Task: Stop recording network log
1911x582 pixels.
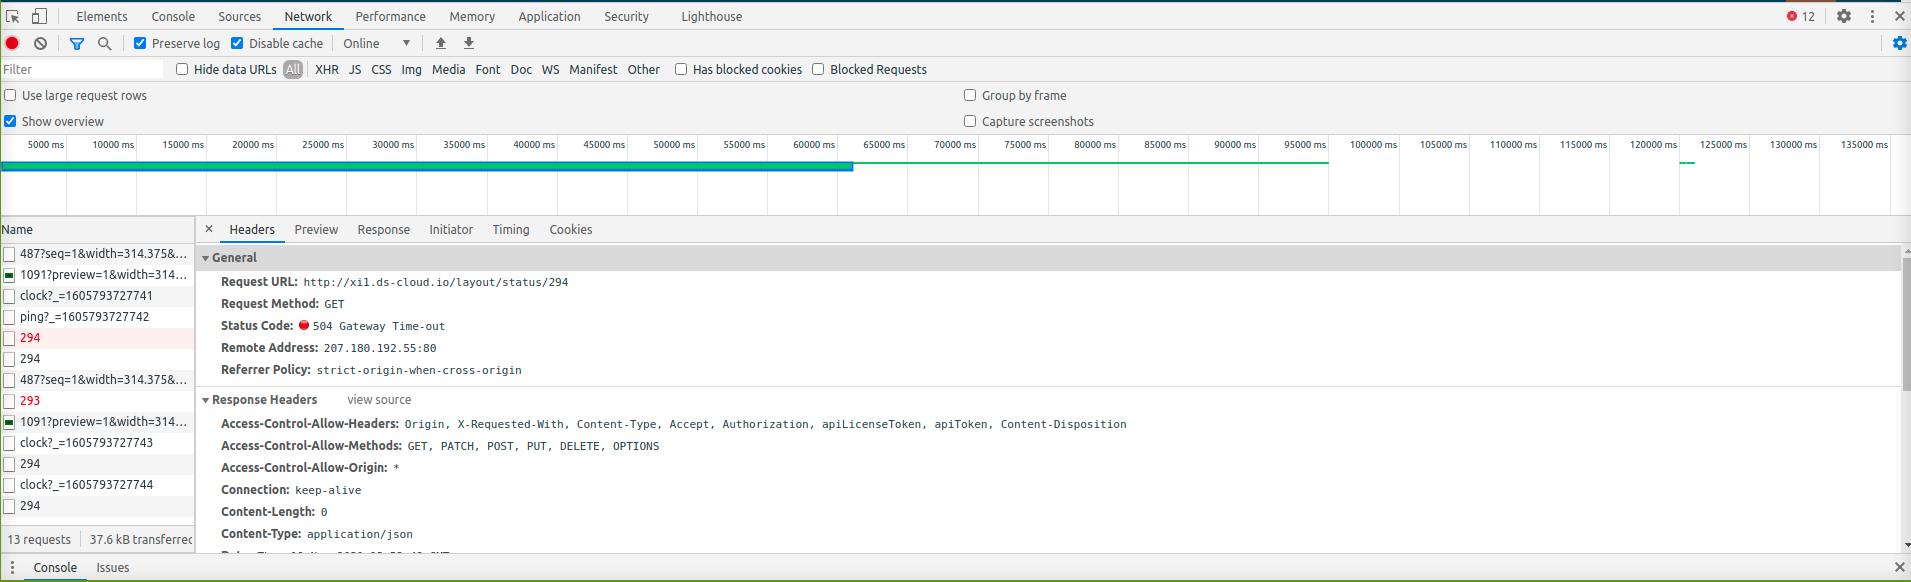Action: coord(12,43)
